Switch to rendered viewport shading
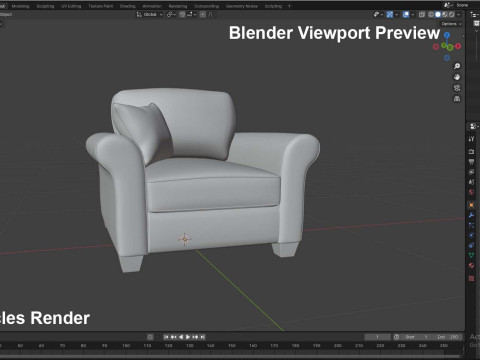 [452, 15]
